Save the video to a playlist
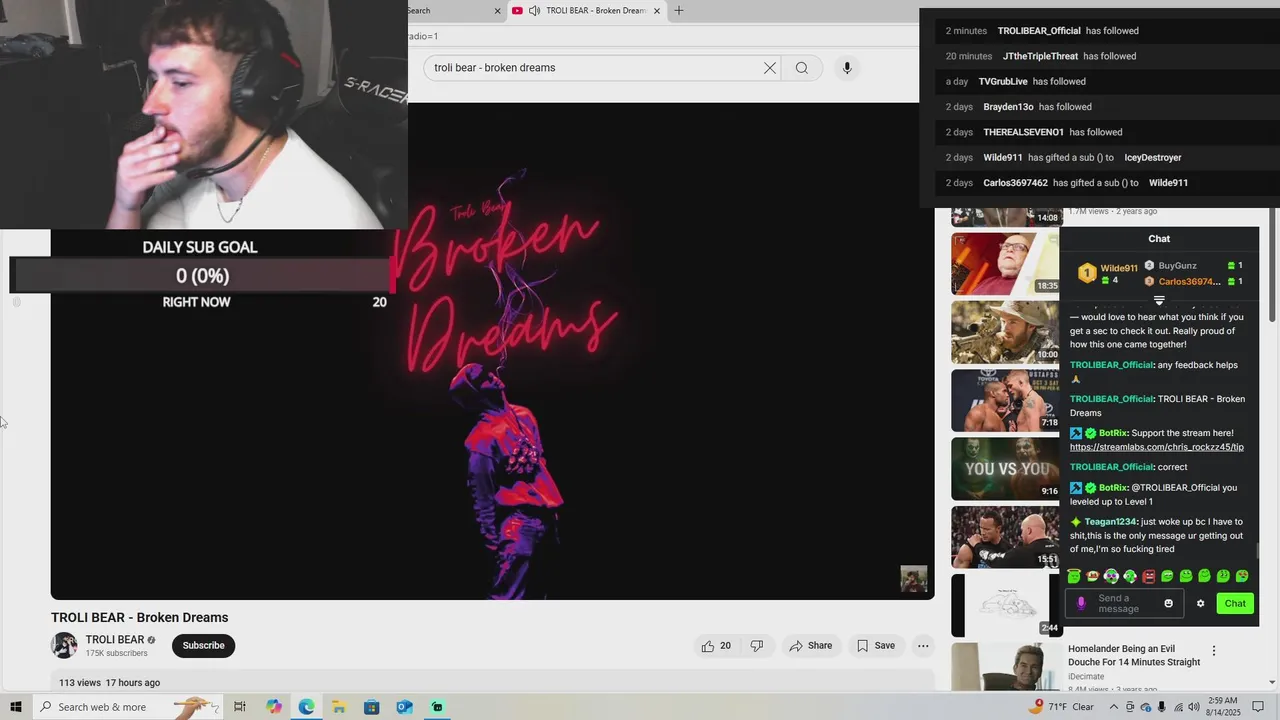The height and width of the screenshot is (720, 1280). (x=876, y=646)
